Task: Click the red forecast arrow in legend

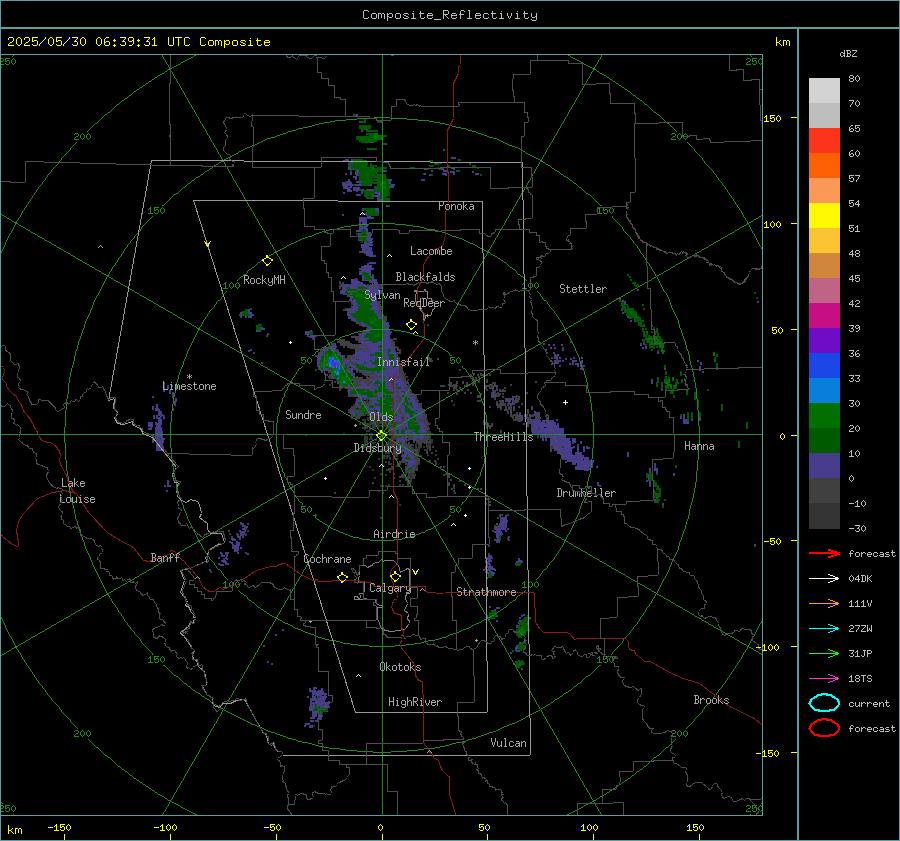Action: tap(824, 553)
